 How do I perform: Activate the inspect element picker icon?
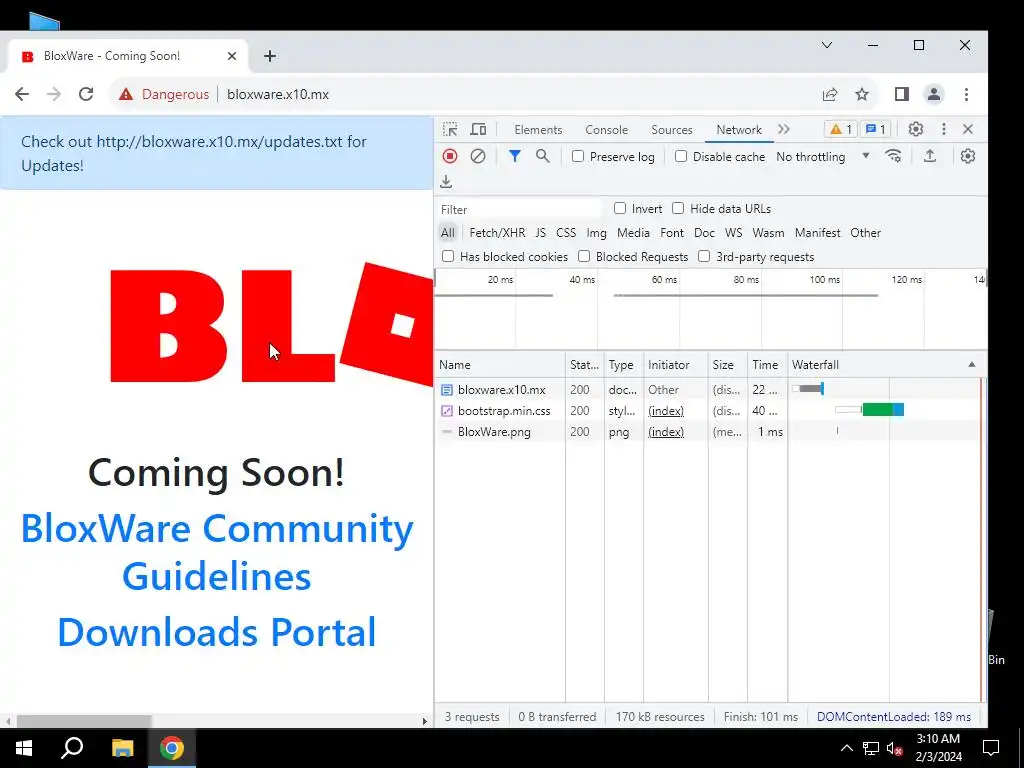click(x=450, y=129)
